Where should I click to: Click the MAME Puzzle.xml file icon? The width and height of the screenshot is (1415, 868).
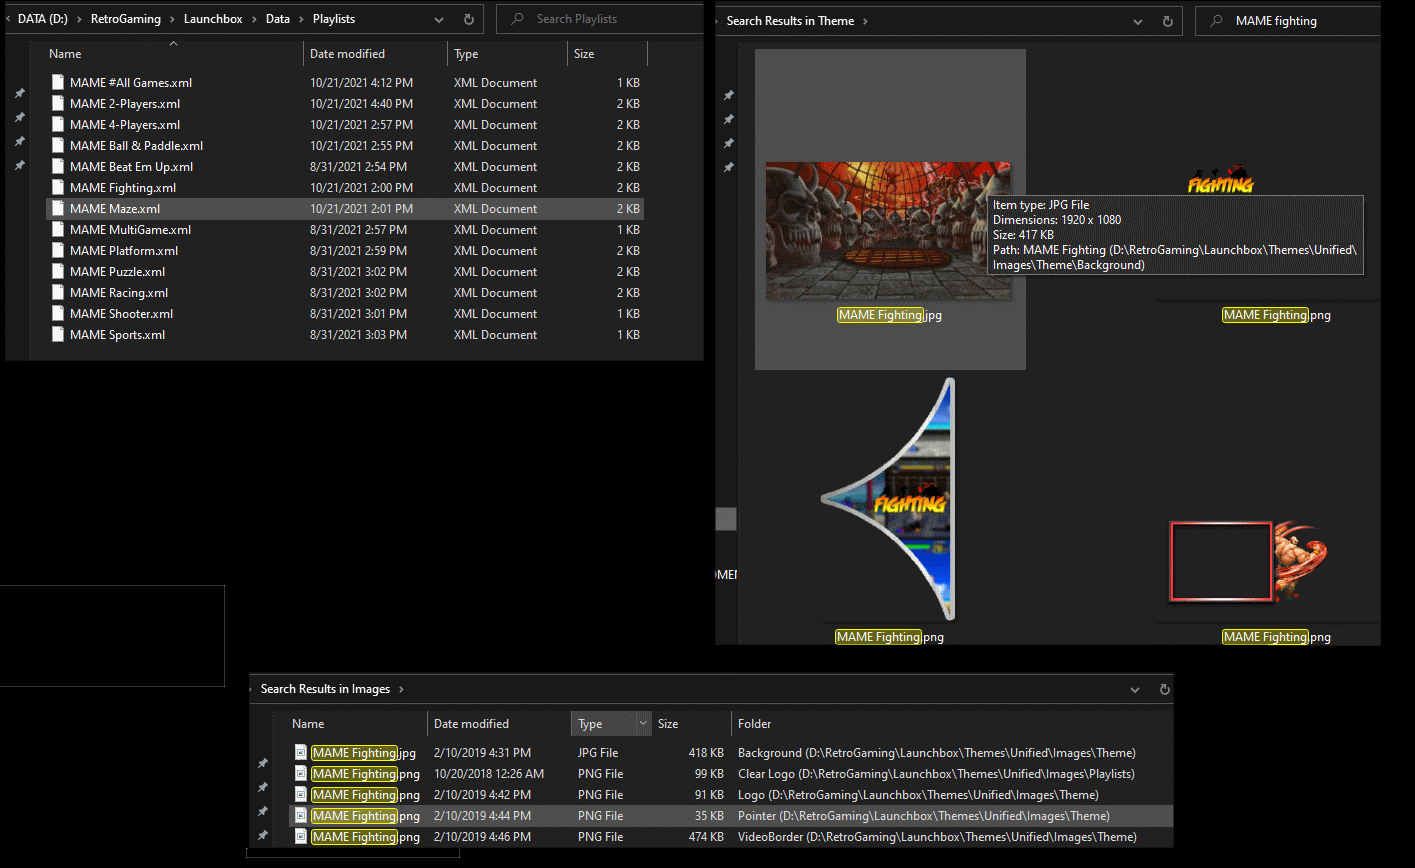(x=58, y=272)
